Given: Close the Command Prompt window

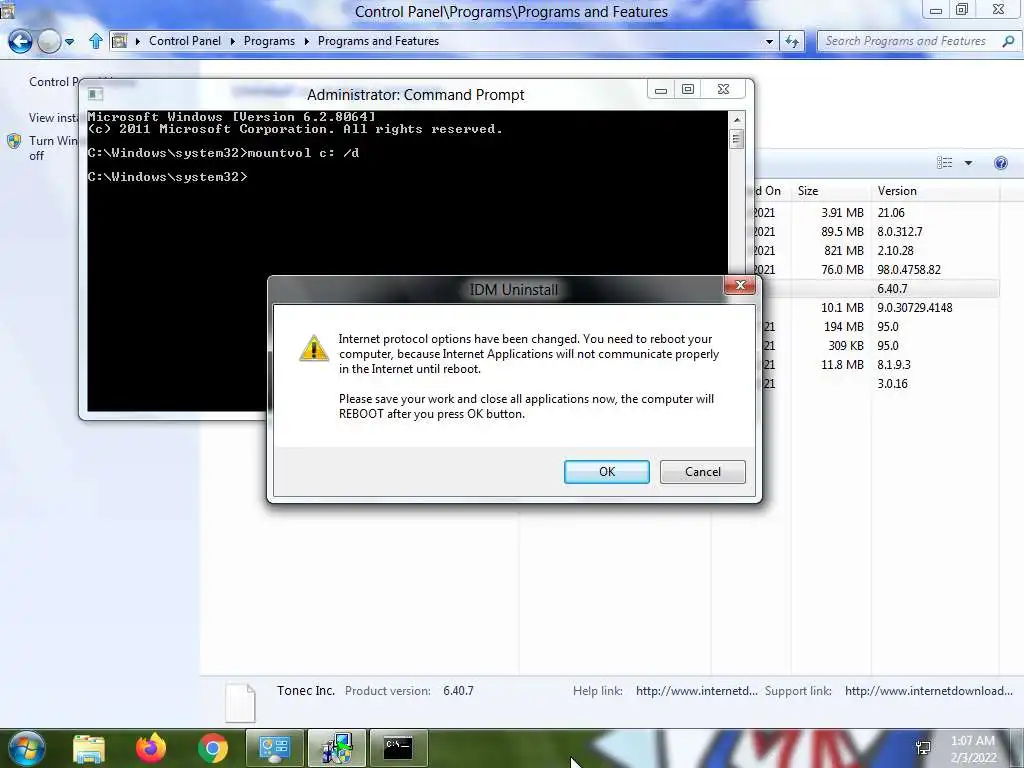Looking at the screenshot, I should point(723,89).
